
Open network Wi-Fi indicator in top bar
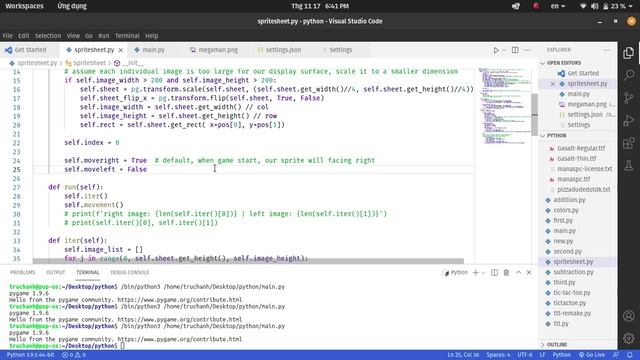pyautogui.click(x=583, y=6)
